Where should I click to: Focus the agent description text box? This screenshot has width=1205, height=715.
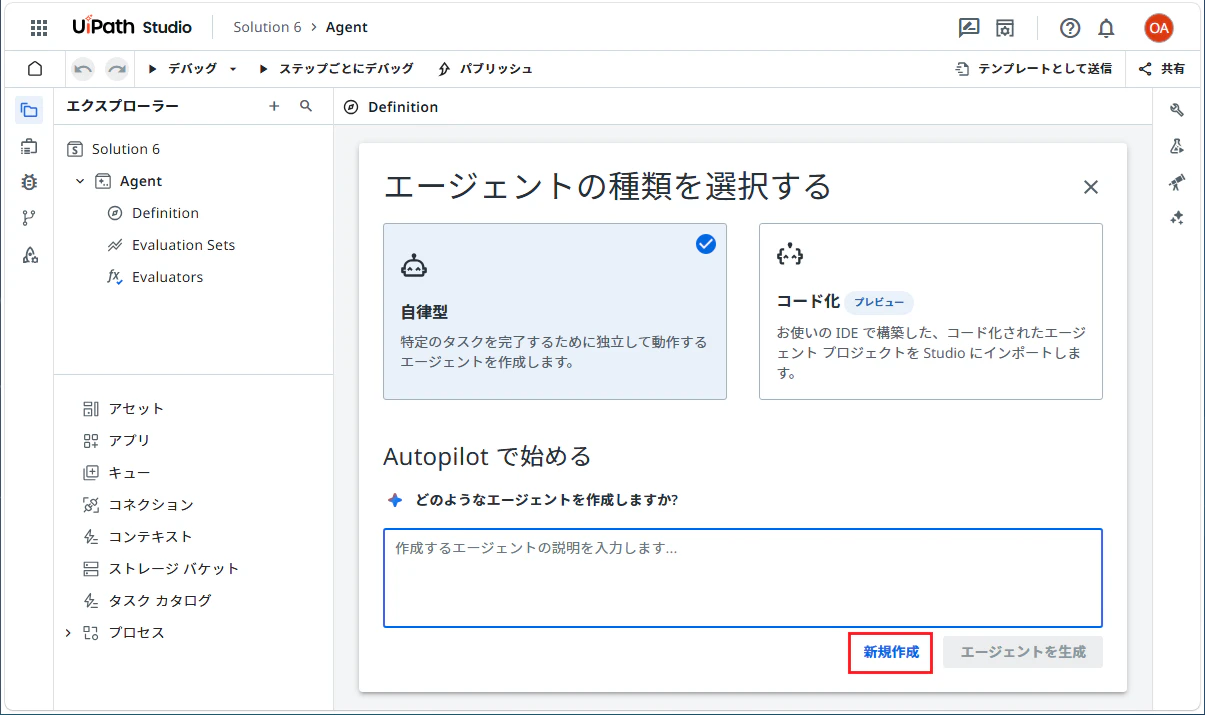[743, 578]
